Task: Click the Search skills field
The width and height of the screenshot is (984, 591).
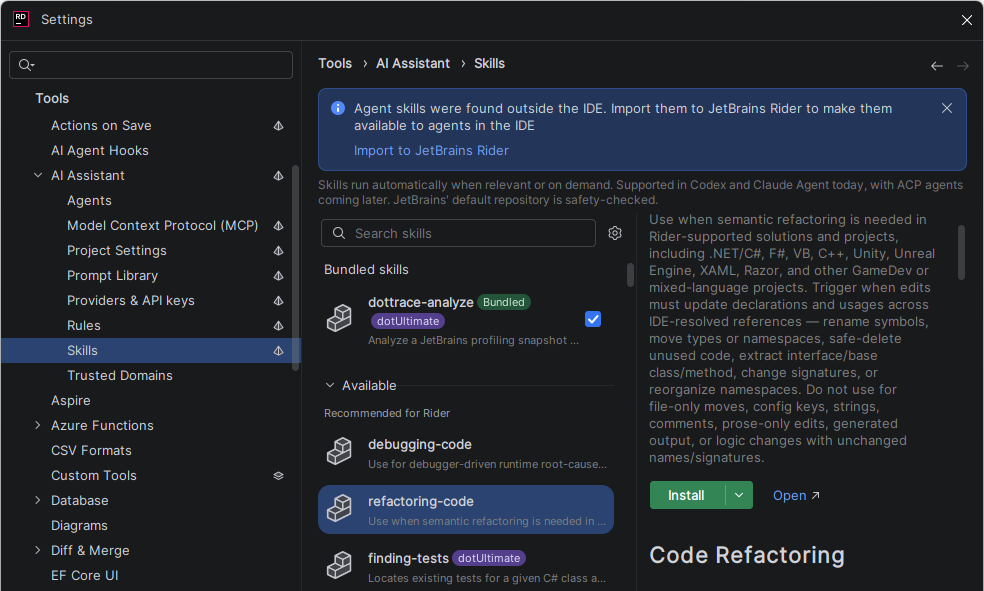Action: pyautogui.click(x=458, y=233)
